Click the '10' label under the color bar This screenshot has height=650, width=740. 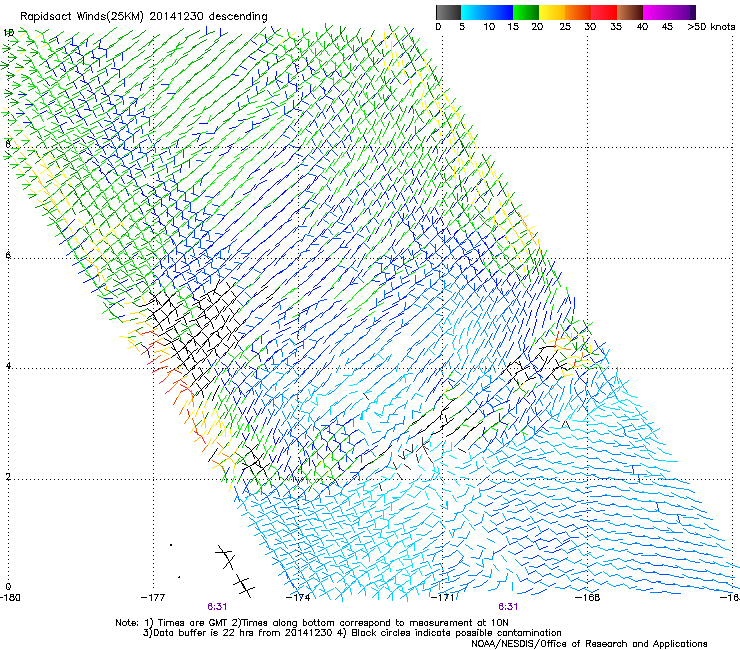coord(489,26)
